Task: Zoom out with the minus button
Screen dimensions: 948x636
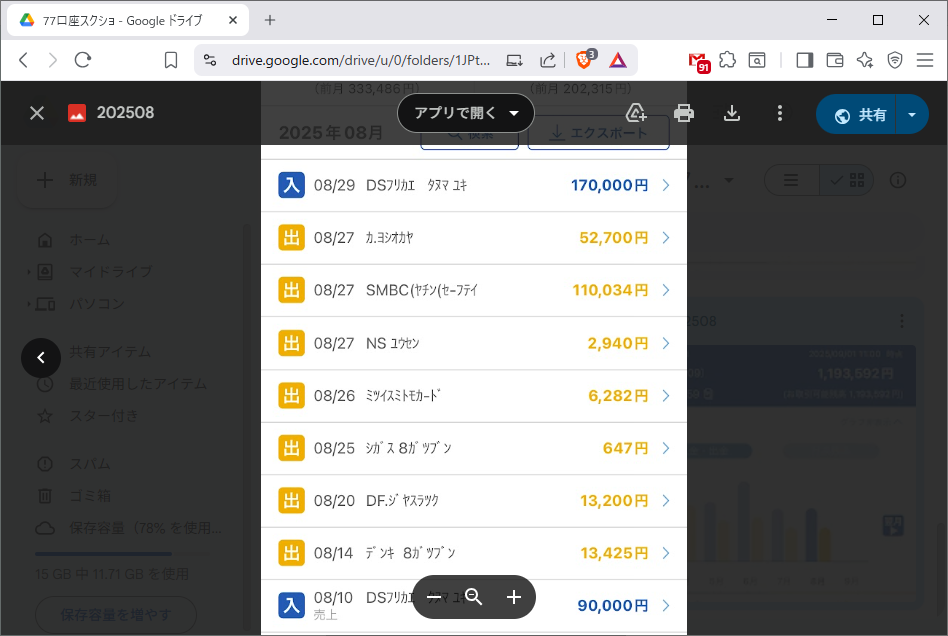Action: click(x=434, y=597)
